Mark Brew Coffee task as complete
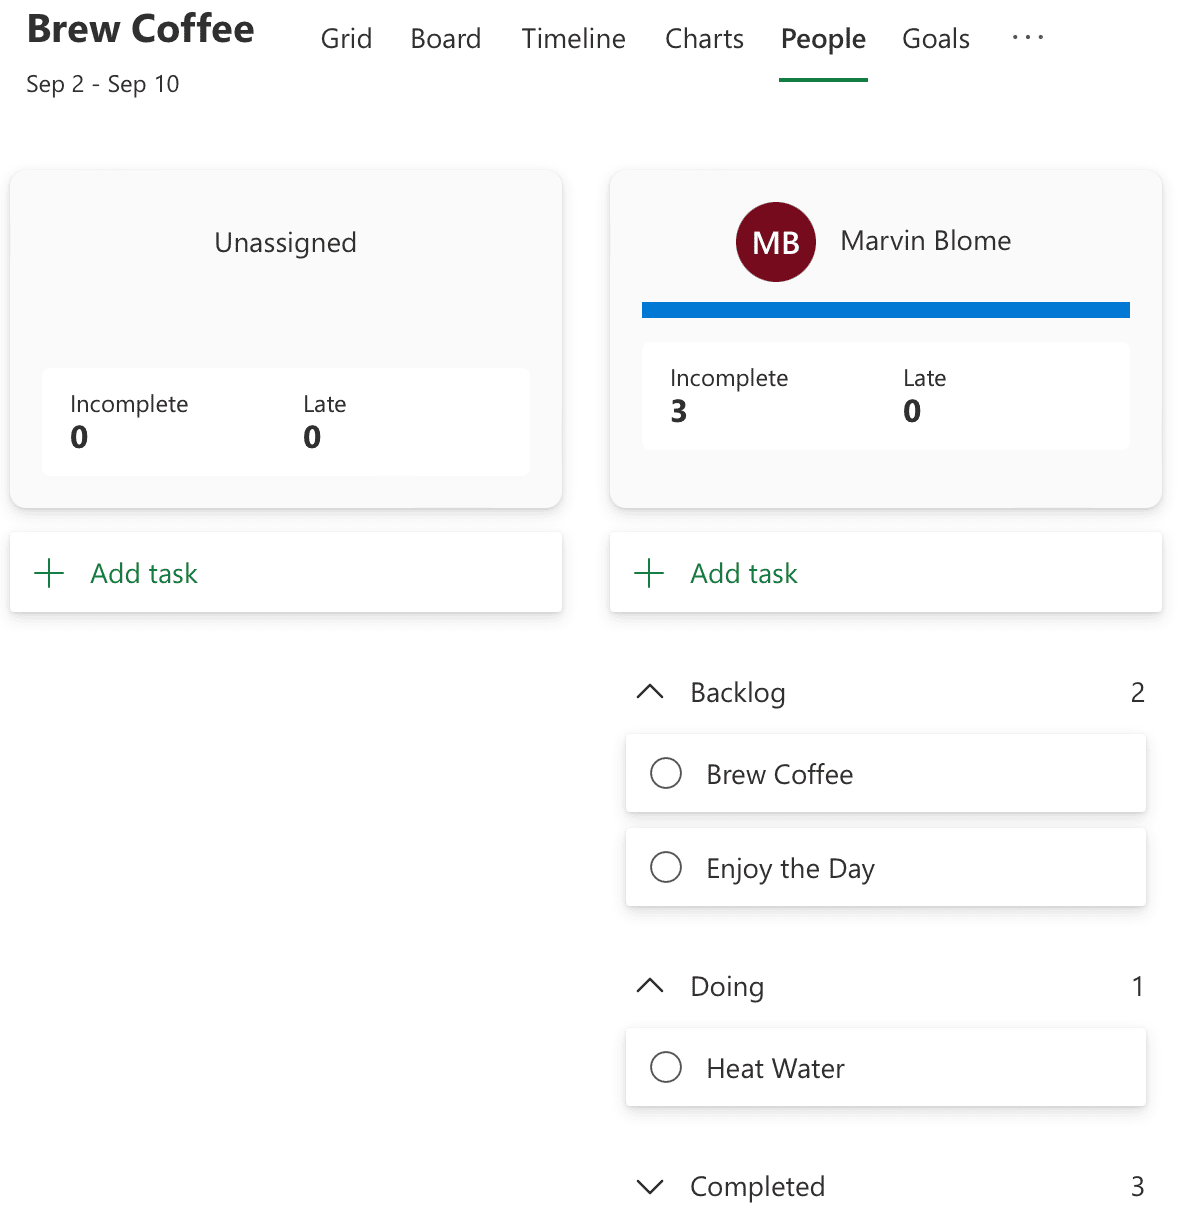Viewport: 1180px width, 1229px height. (666, 773)
